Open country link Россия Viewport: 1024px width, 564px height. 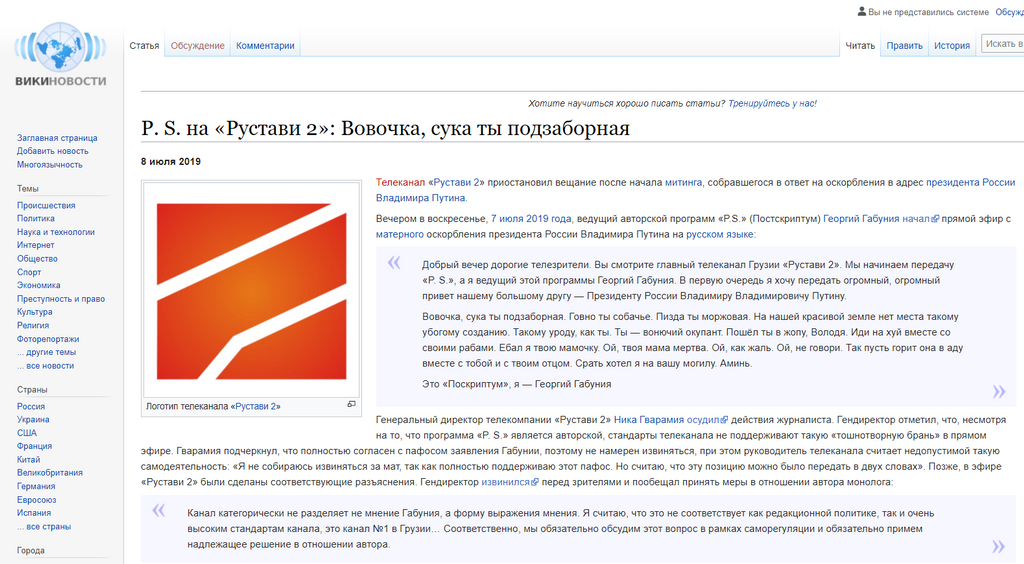pos(31,406)
